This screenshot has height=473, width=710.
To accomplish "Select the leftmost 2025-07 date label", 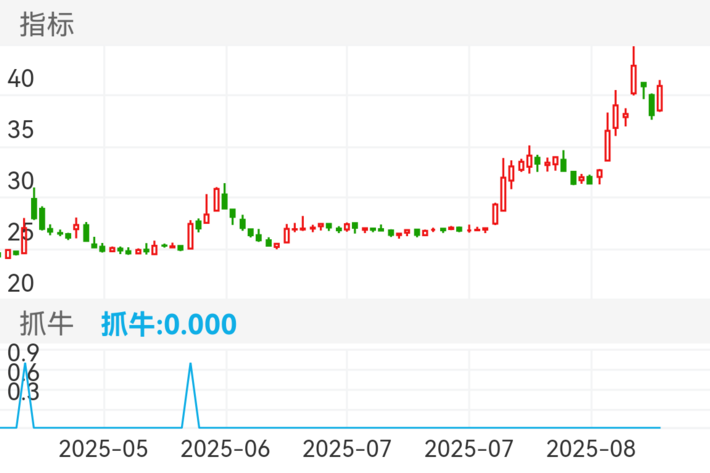I will 346,449.
